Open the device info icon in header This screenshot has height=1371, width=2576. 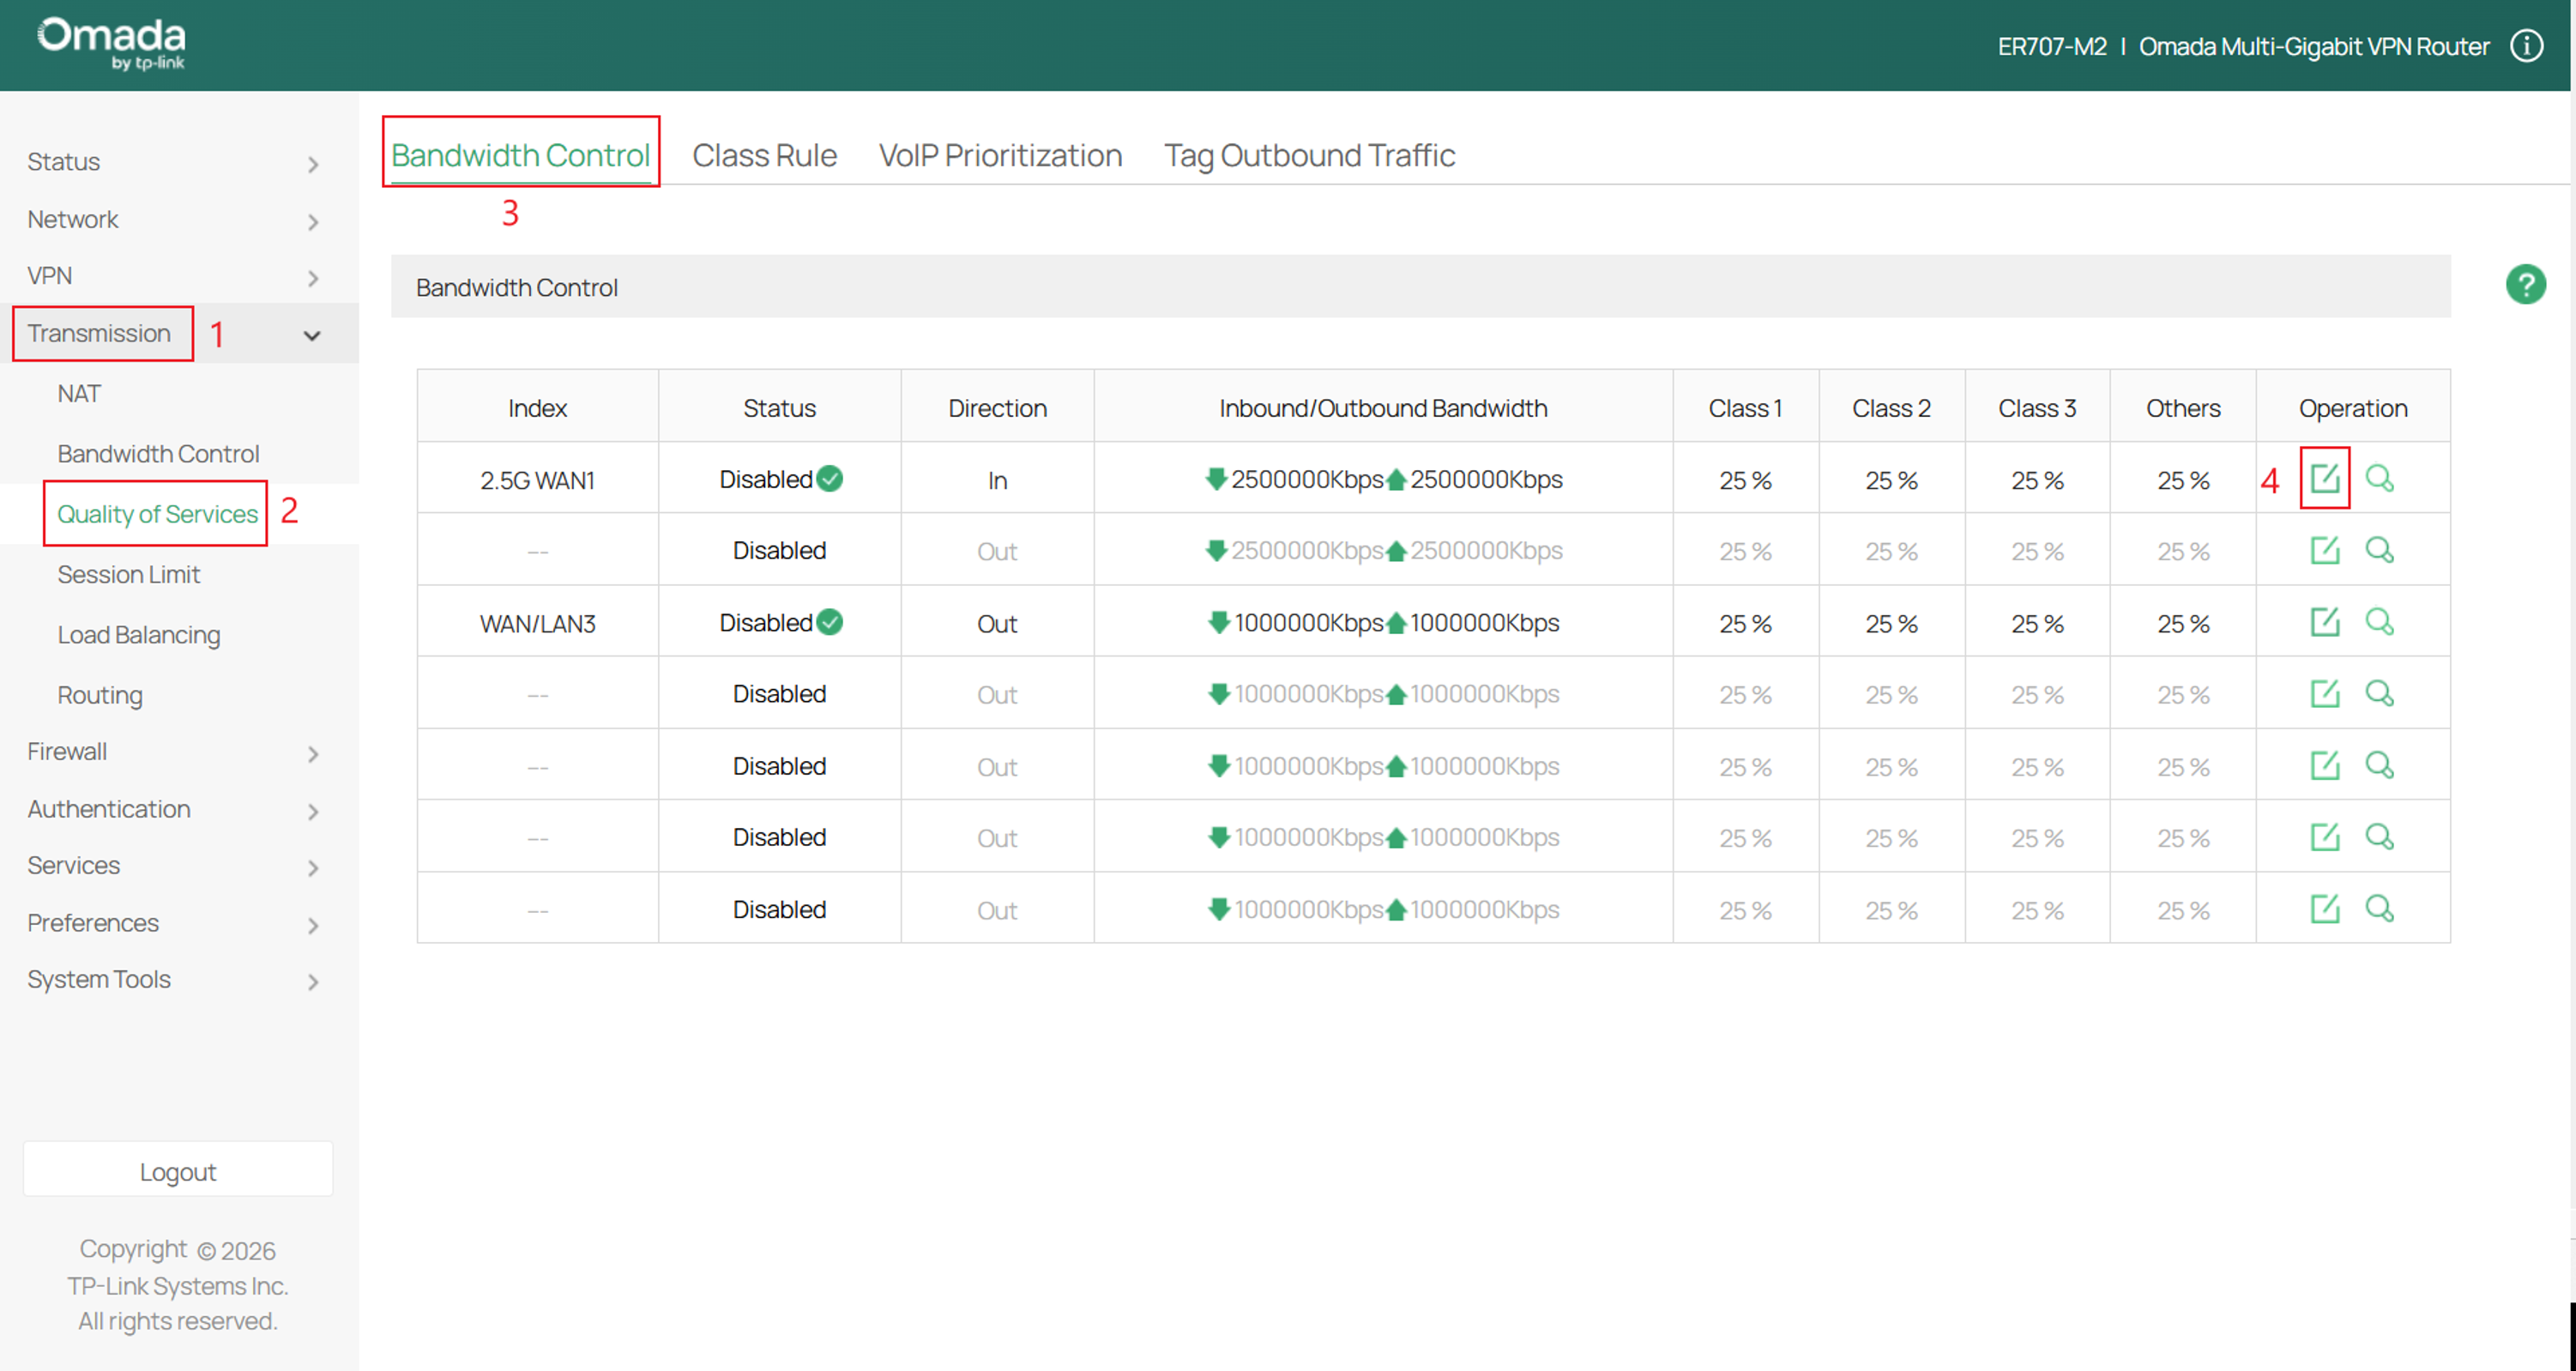coord(2526,46)
